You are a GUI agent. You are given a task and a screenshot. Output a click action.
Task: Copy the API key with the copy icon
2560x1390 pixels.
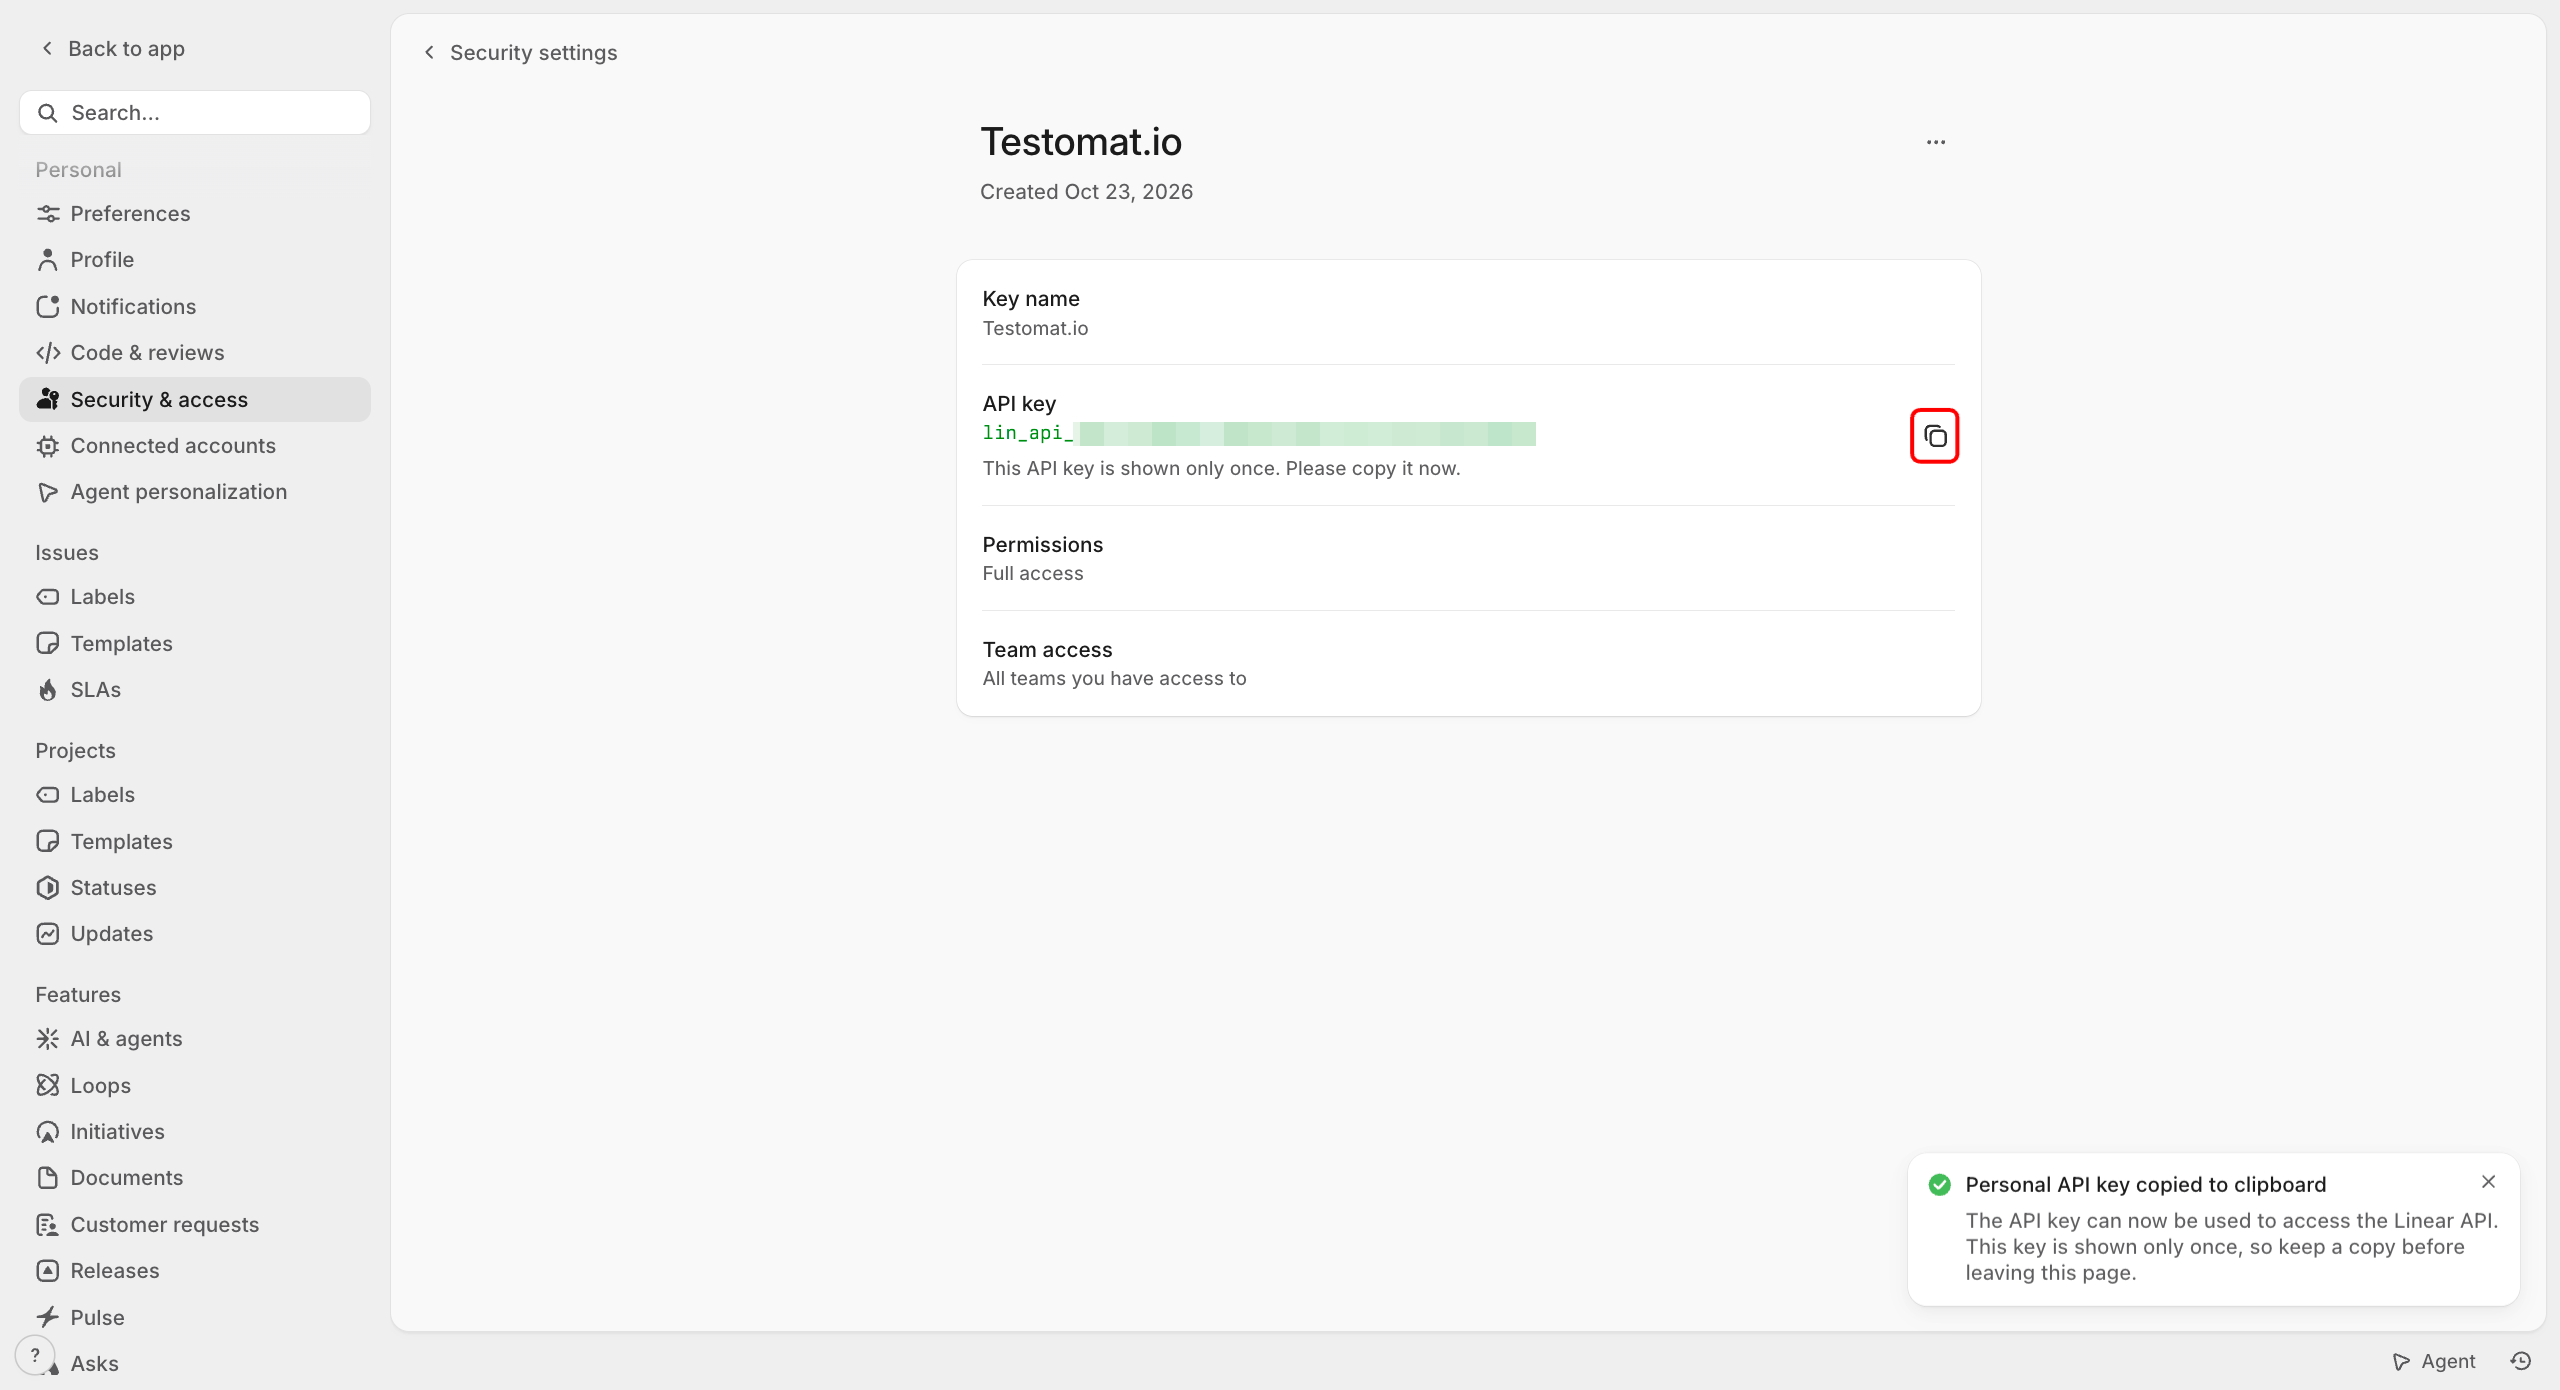tap(1934, 436)
